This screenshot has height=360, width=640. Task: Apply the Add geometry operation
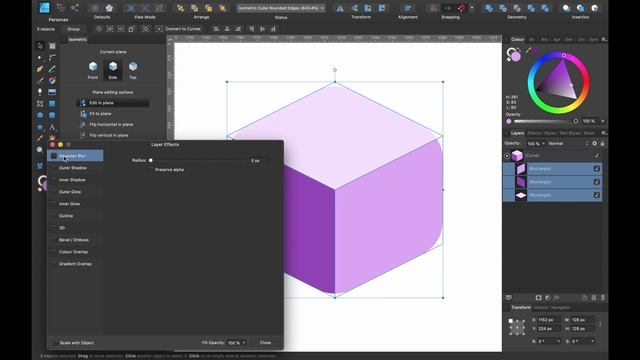[x=489, y=8]
